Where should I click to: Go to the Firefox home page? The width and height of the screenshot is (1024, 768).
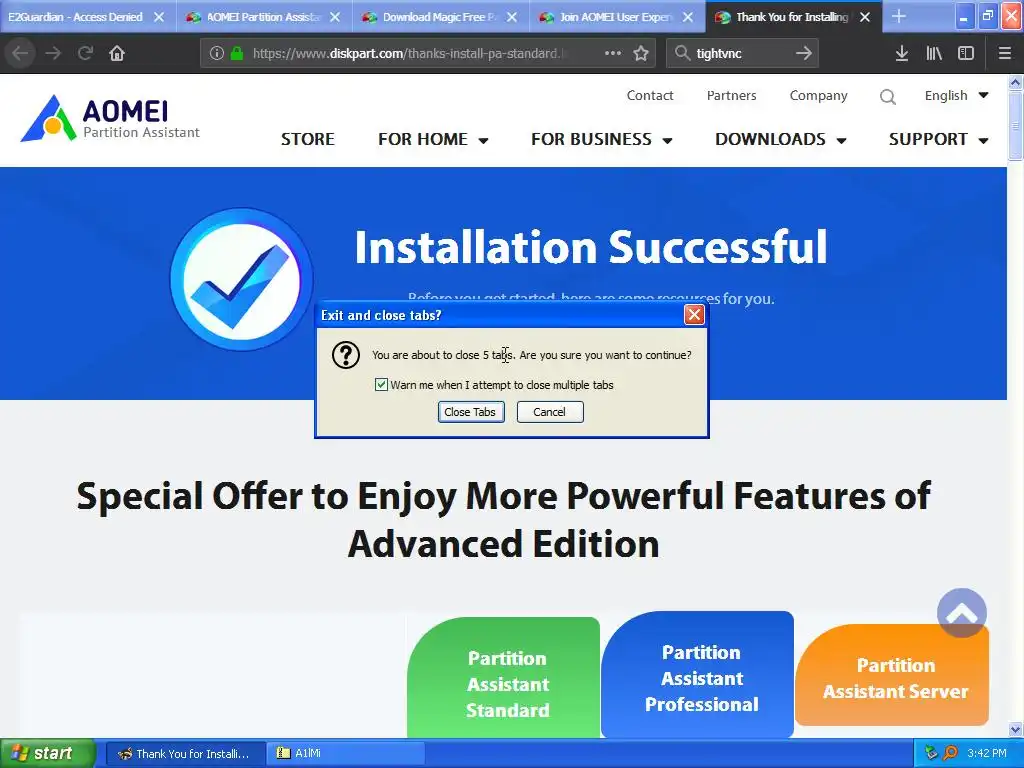(x=117, y=53)
